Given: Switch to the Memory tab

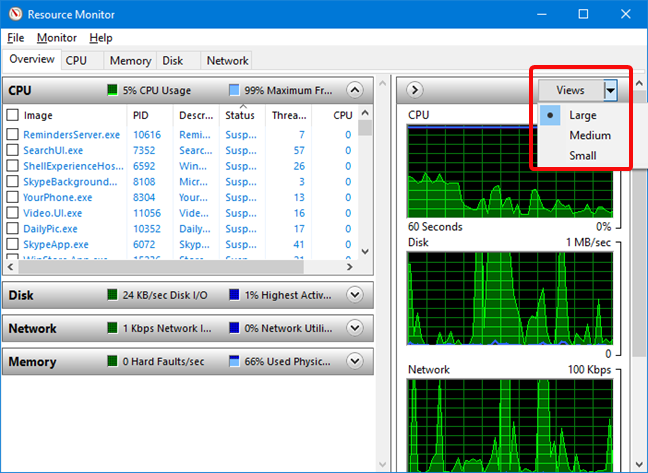Looking at the screenshot, I should tap(130, 60).
